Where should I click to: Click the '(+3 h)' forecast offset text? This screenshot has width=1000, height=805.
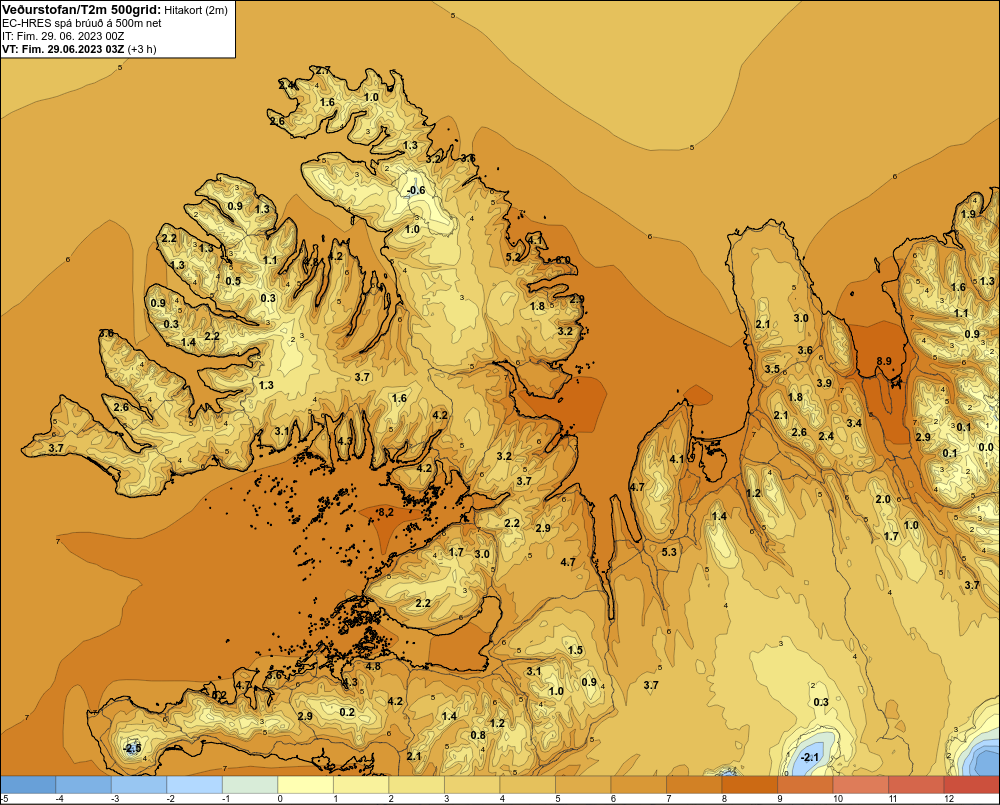[142, 49]
